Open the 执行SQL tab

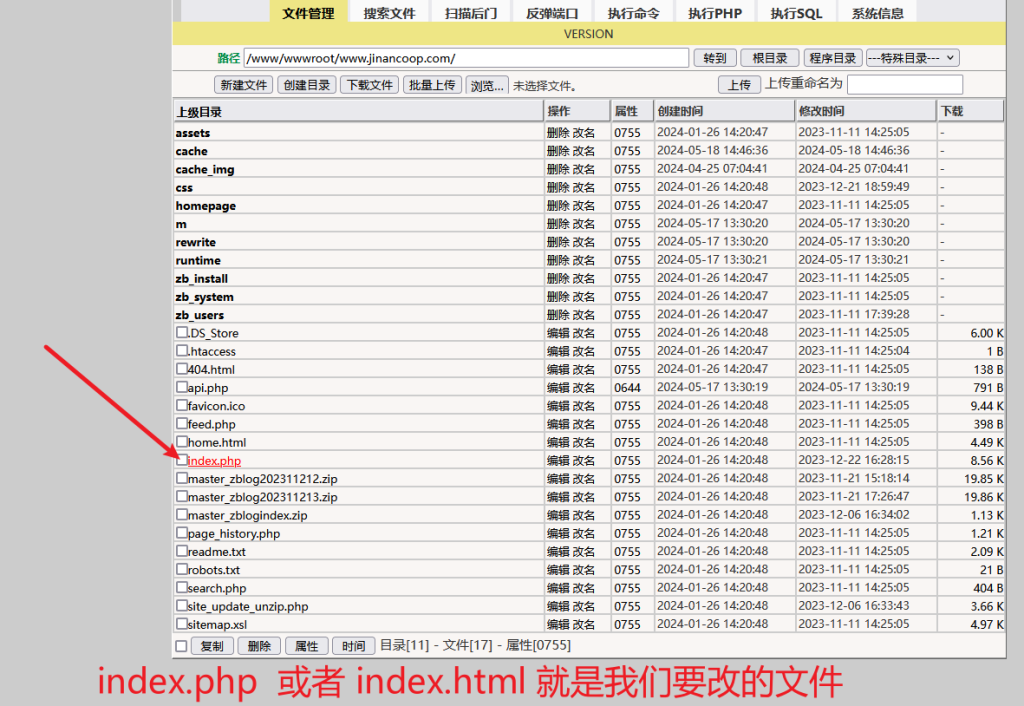click(x=796, y=13)
